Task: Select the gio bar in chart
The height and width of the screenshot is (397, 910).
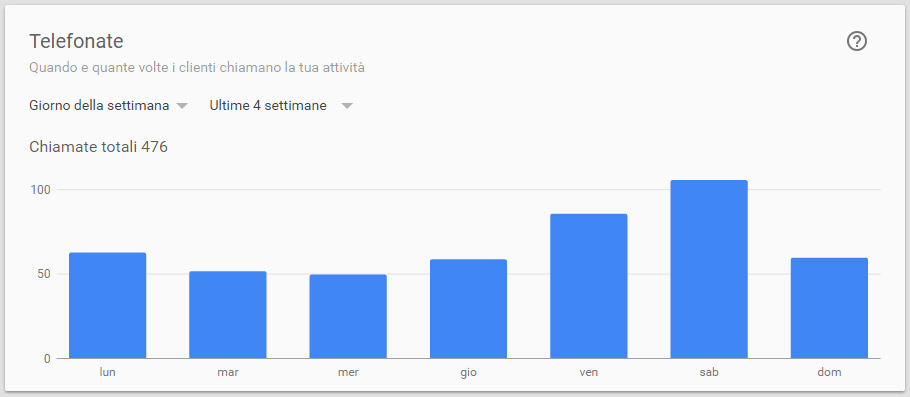Action: click(x=468, y=309)
